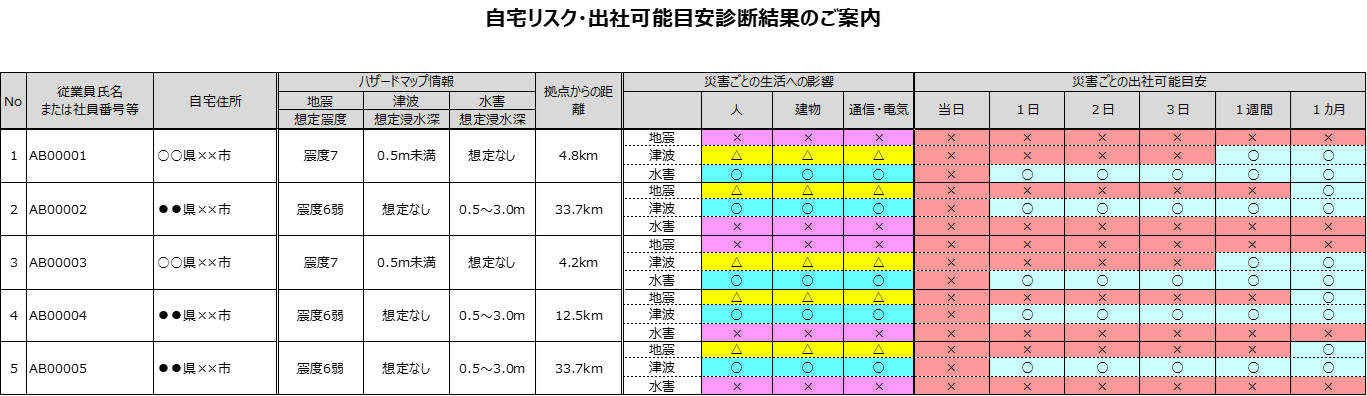Select 震度6弱 cell in AB00004 row
Viewport: 1367px width, 396px height.
tap(320, 316)
